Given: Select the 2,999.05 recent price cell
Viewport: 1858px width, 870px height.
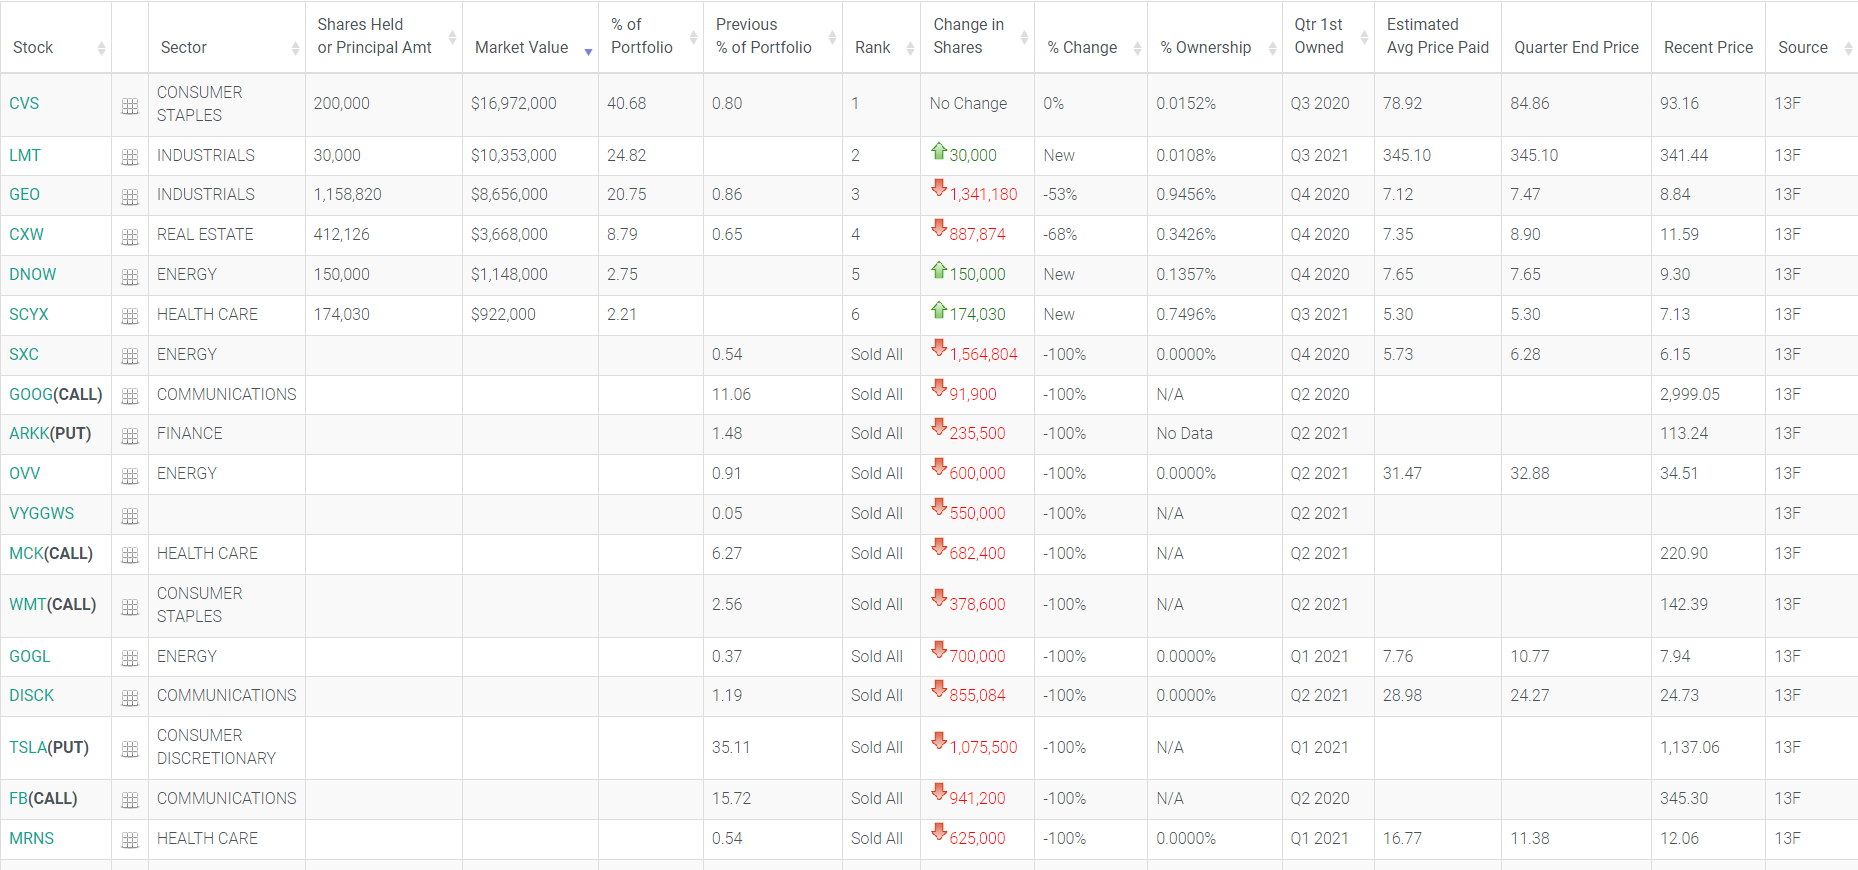Looking at the screenshot, I should 1708,395.
